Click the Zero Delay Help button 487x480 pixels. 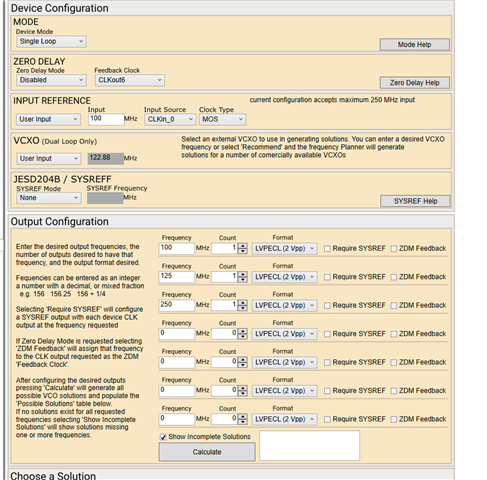415,83
